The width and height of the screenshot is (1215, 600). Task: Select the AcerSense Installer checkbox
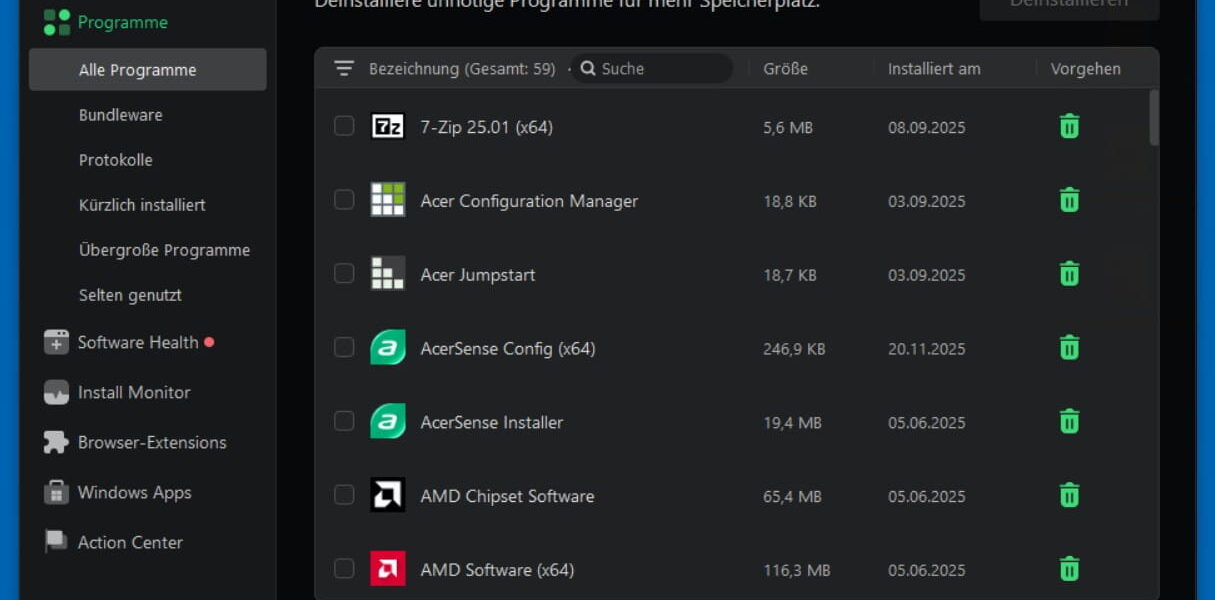click(x=344, y=421)
